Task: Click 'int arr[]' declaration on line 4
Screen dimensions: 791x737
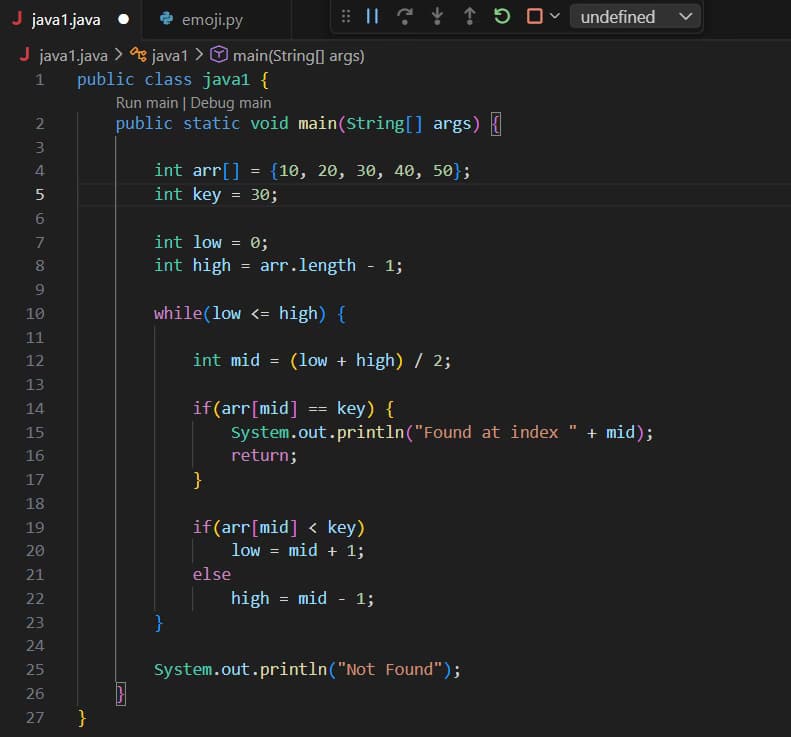Action: pyautogui.click(x=197, y=171)
